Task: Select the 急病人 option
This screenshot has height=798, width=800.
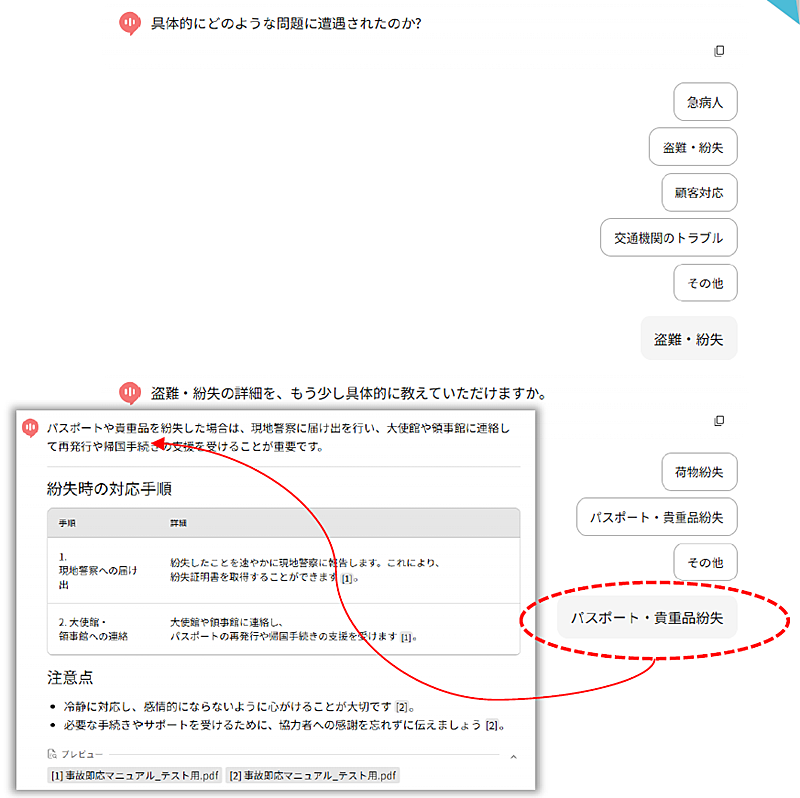Action: (x=704, y=102)
